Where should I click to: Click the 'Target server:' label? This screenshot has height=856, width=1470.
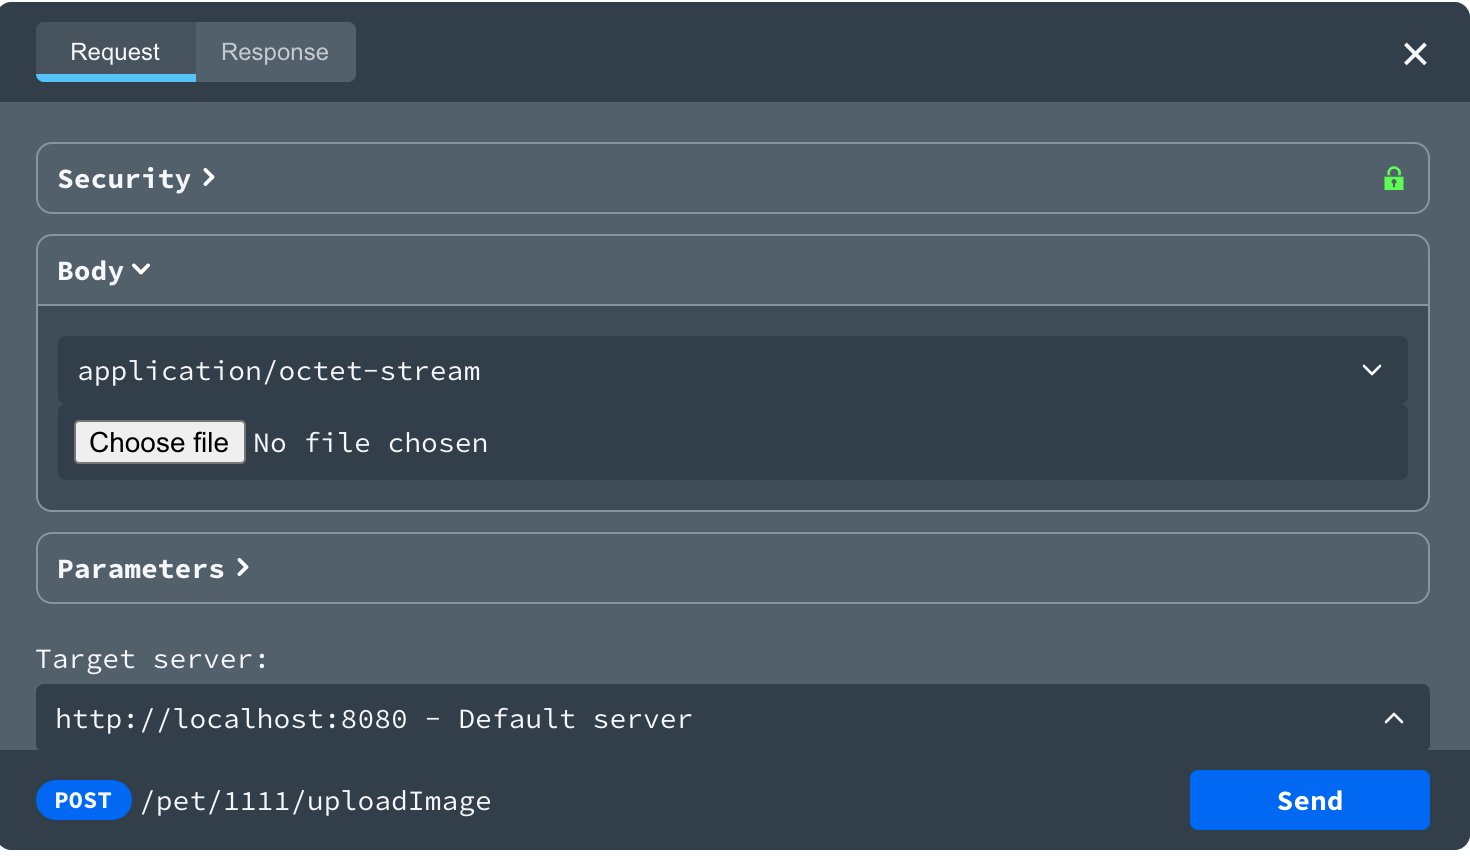coord(152,659)
